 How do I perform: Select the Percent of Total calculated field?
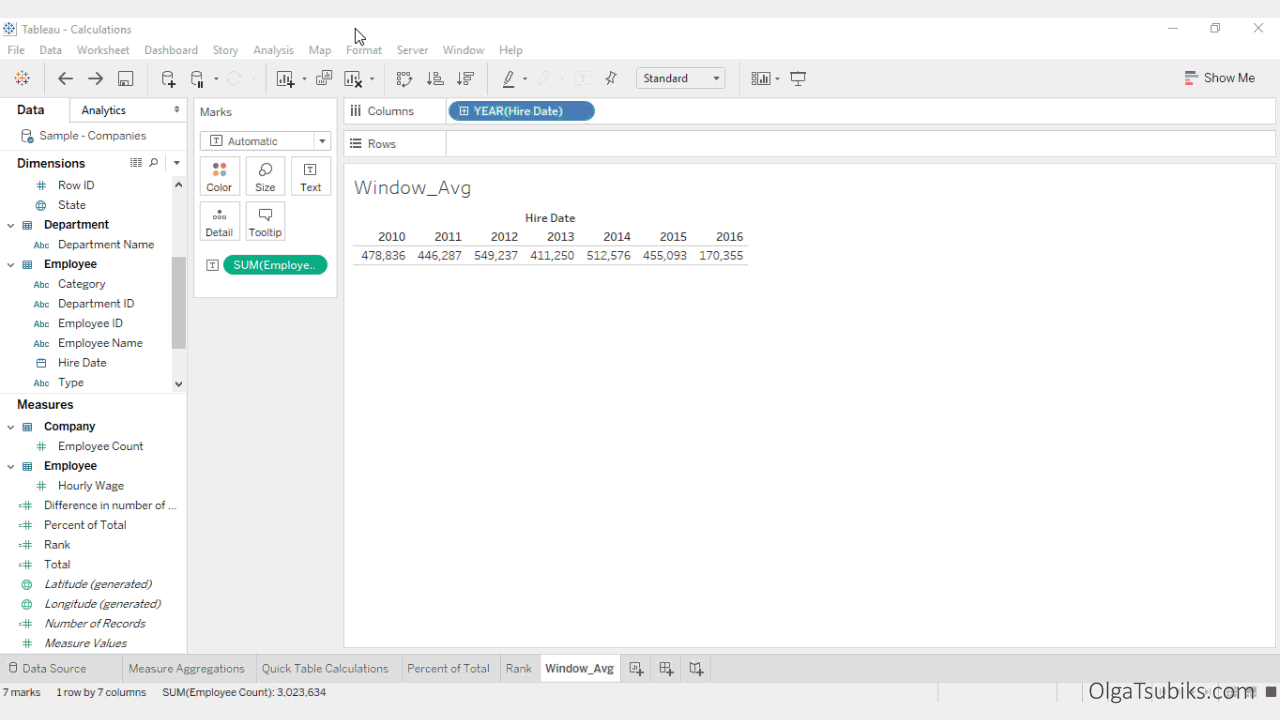[x=85, y=525]
